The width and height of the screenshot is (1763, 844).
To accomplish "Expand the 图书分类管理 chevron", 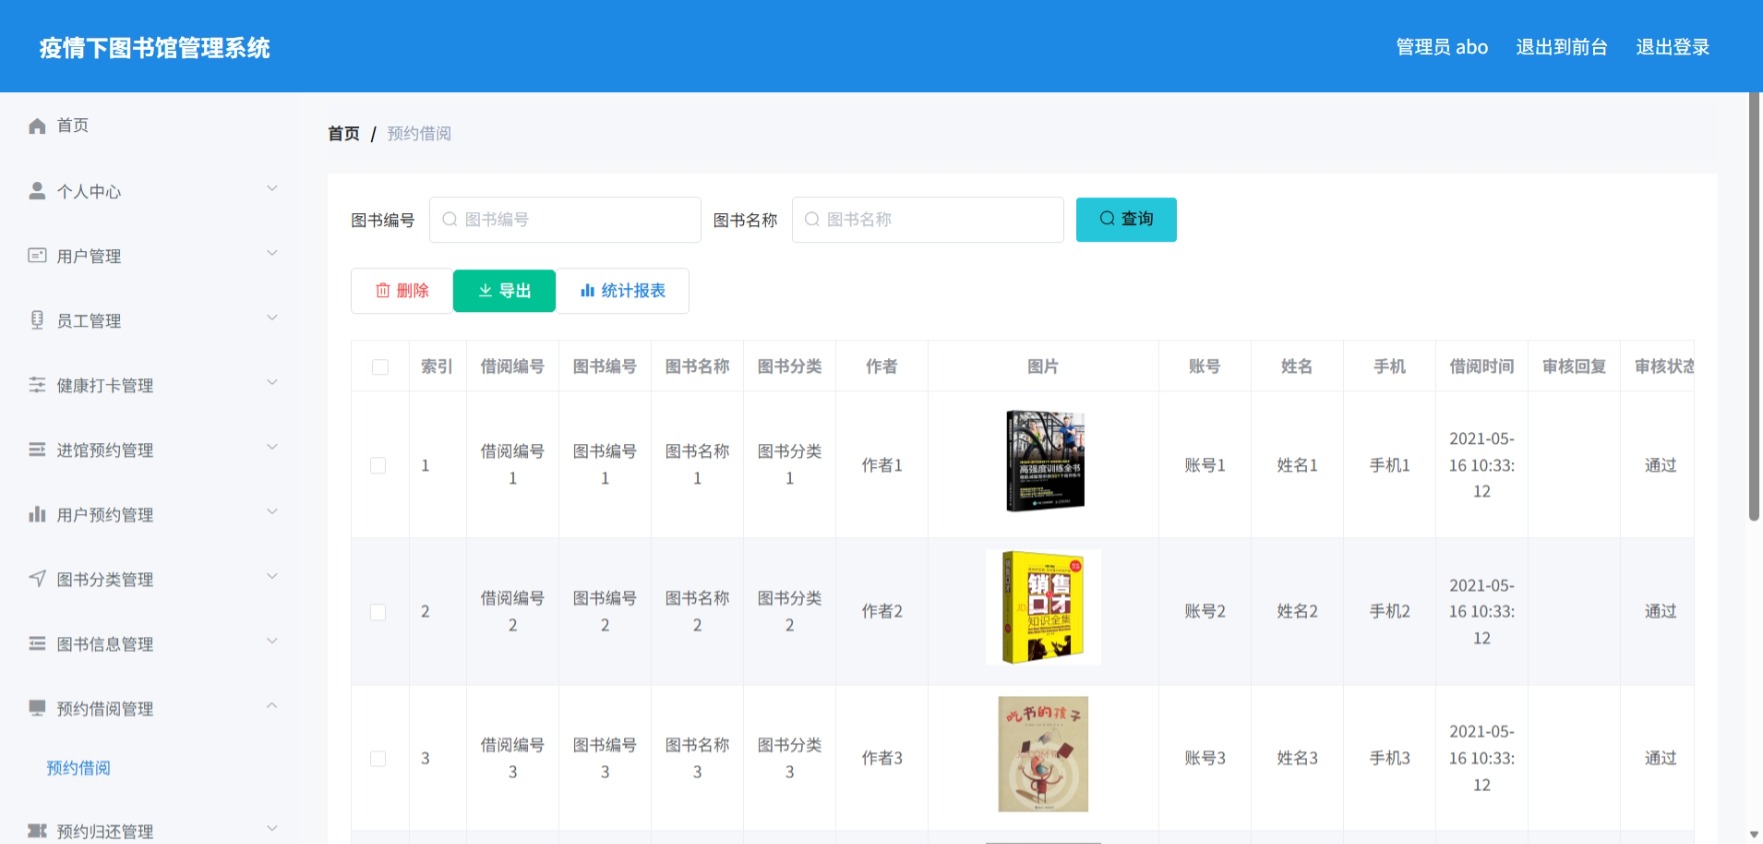I will point(272,576).
